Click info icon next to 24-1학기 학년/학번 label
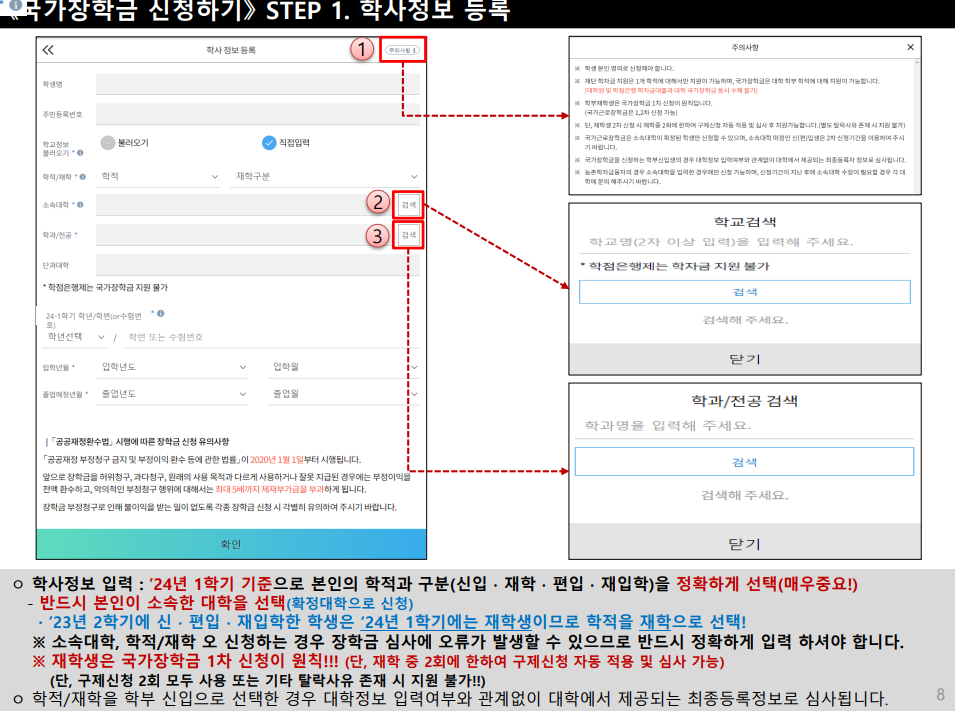 coord(161,312)
